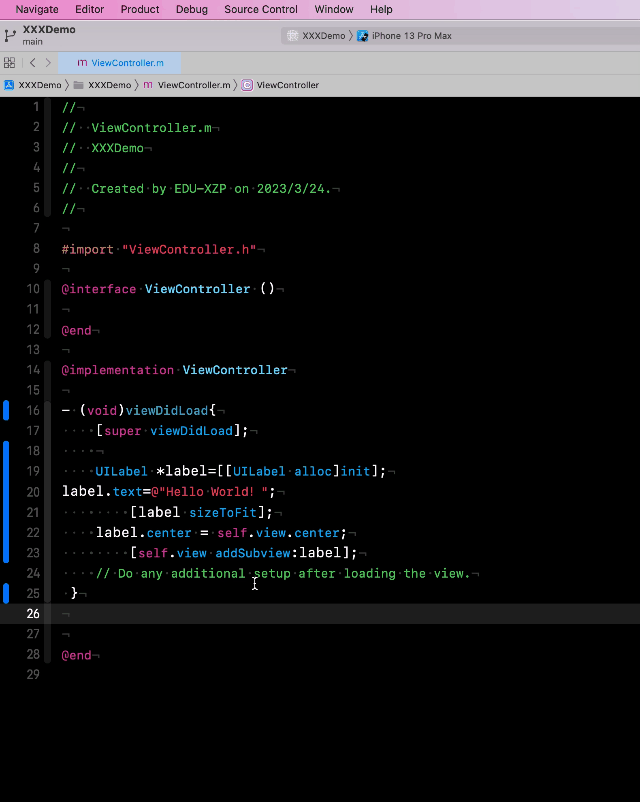Click the XXXDemo folder breadcrumb

coord(109,85)
